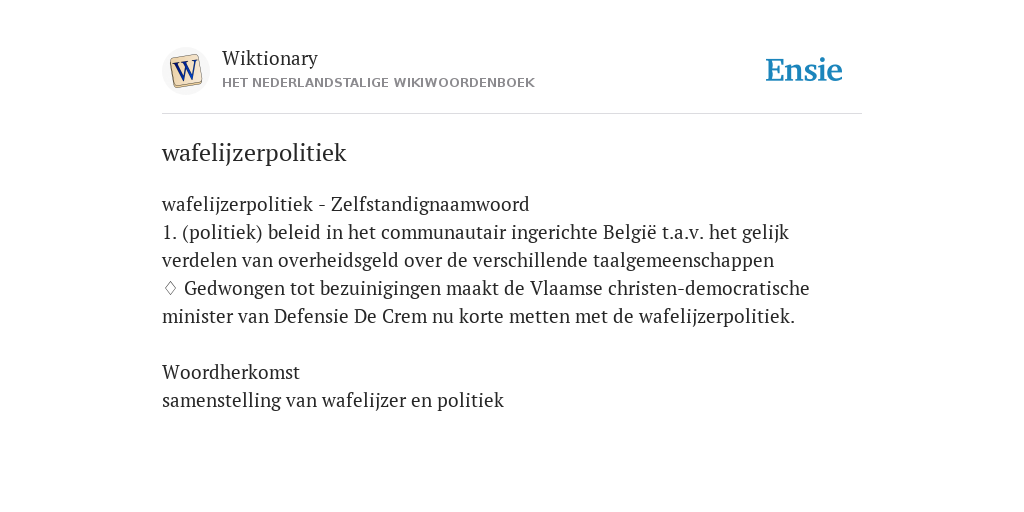This screenshot has height=512, width=1024.
Task: Click the Wiktionary W tile logo
Action: click(x=185, y=71)
